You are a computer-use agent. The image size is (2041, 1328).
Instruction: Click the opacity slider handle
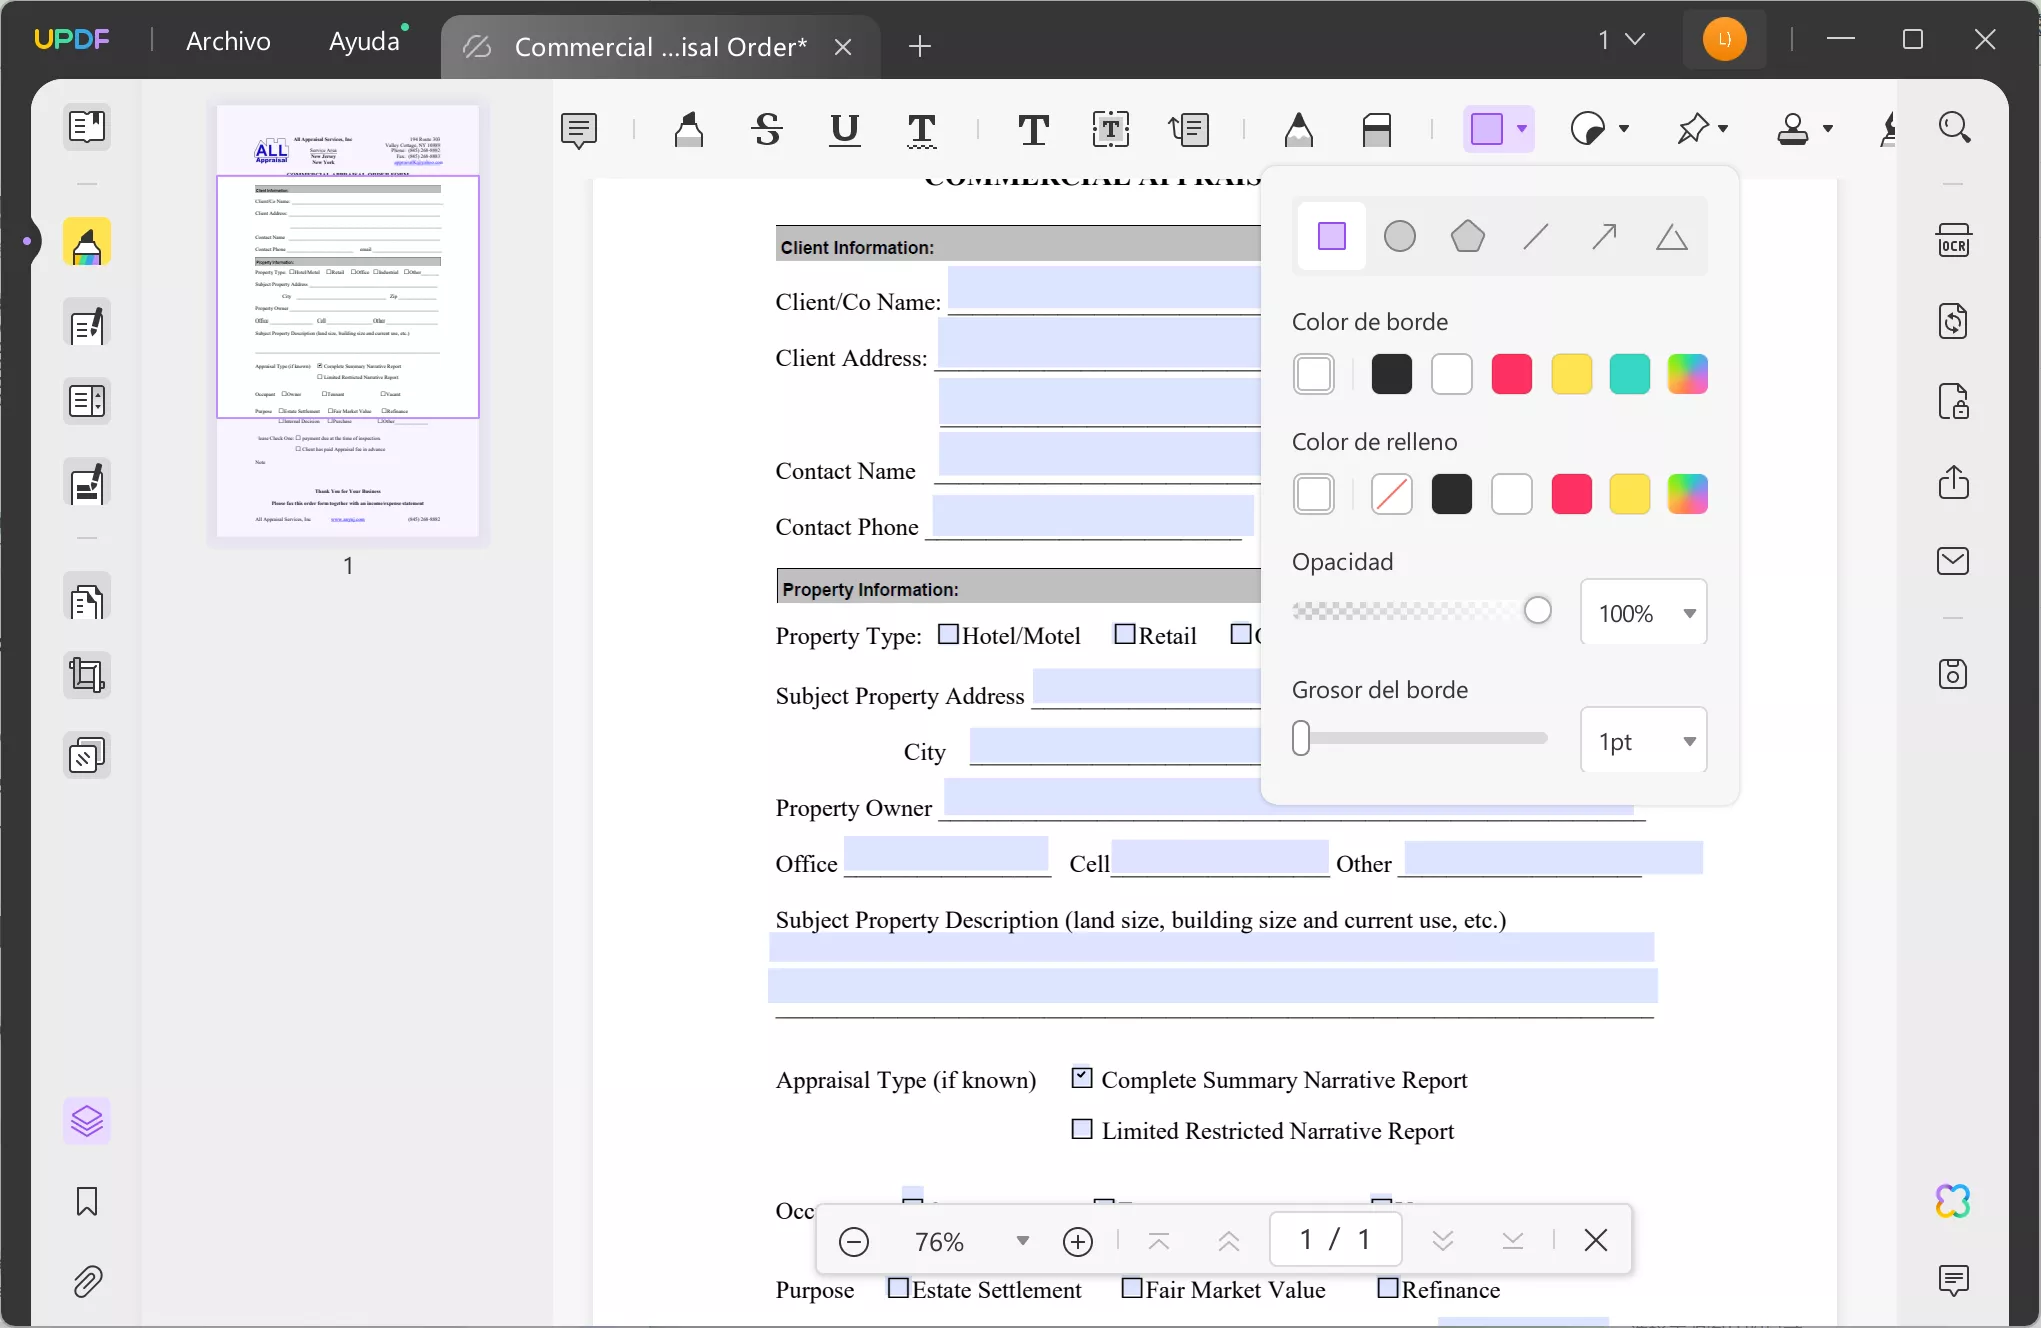coord(1538,610)
